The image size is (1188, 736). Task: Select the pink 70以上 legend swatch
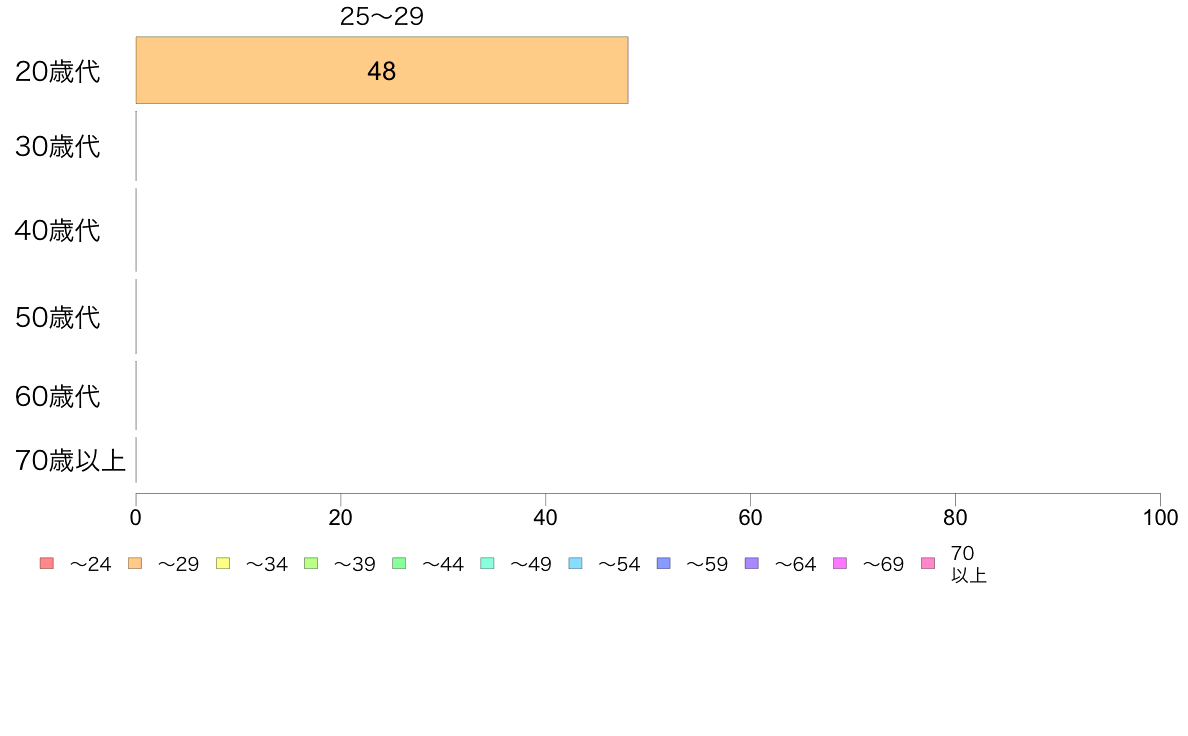tap(928, 563)
